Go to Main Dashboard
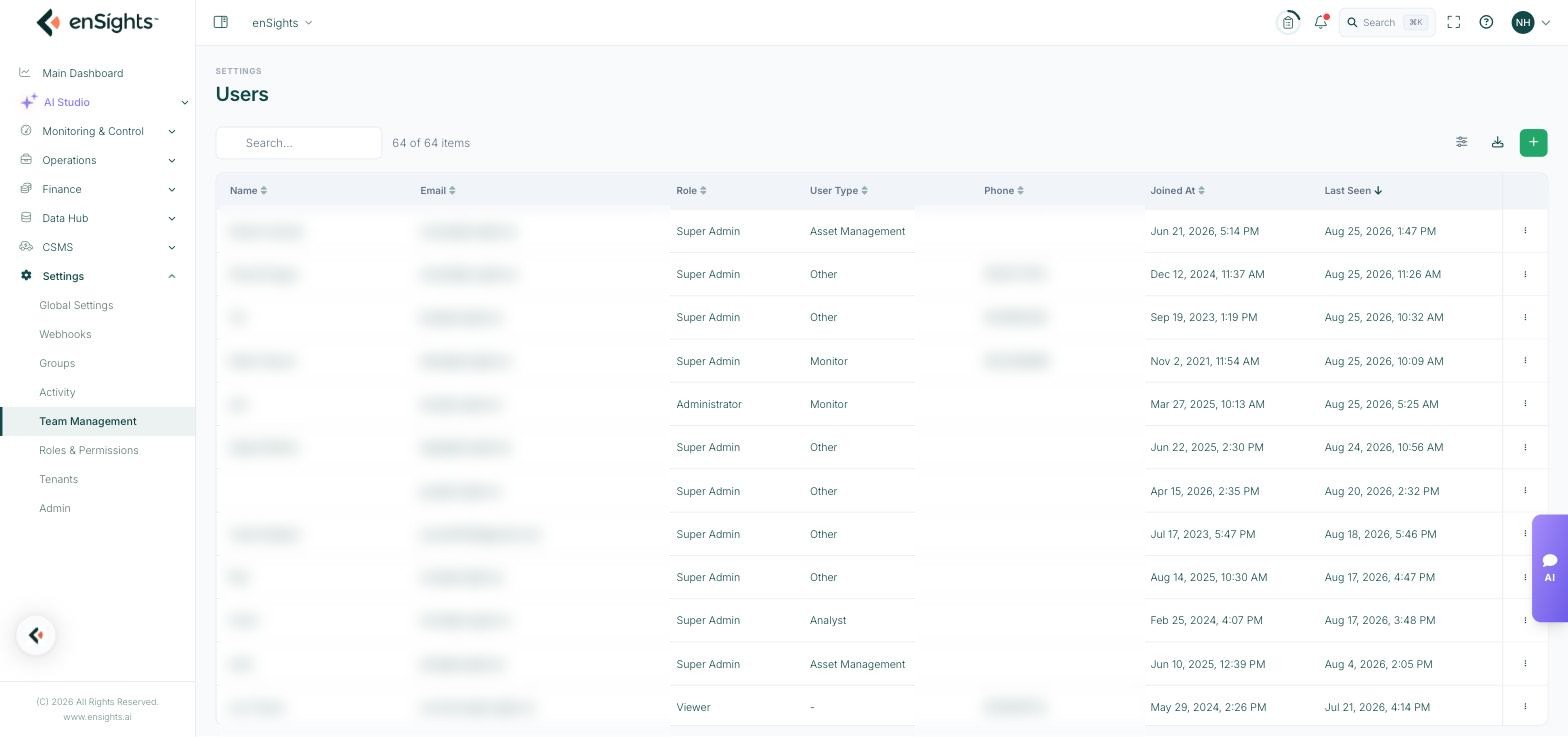Viewport: 1568px width, 737px height. pyautogui.click(x=82, y=73)
